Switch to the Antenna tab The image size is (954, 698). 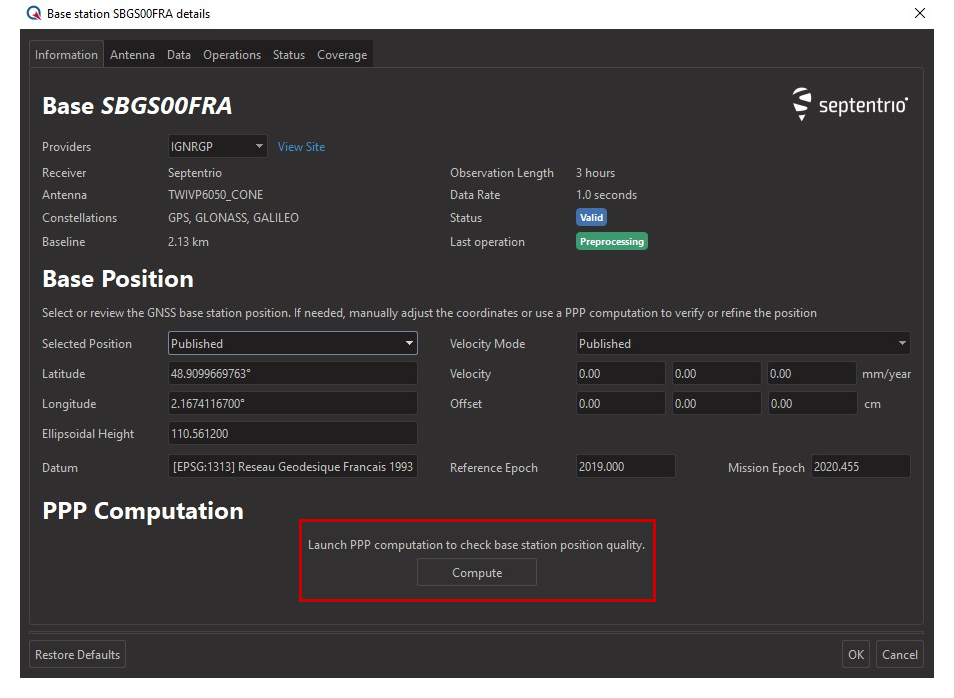[x=132, y=55]
